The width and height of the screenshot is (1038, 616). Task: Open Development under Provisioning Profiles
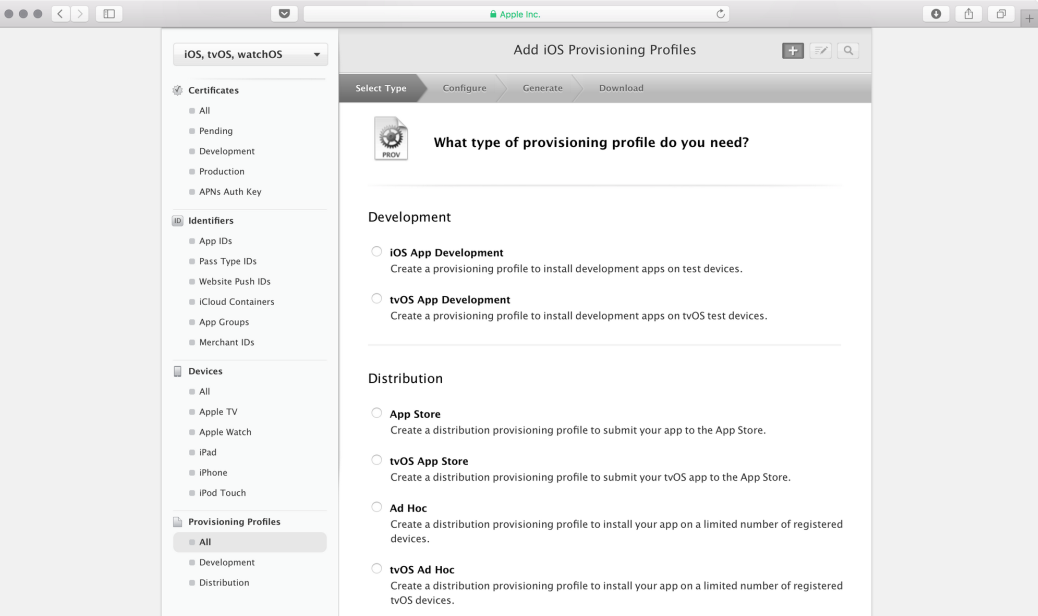(227, 562)
